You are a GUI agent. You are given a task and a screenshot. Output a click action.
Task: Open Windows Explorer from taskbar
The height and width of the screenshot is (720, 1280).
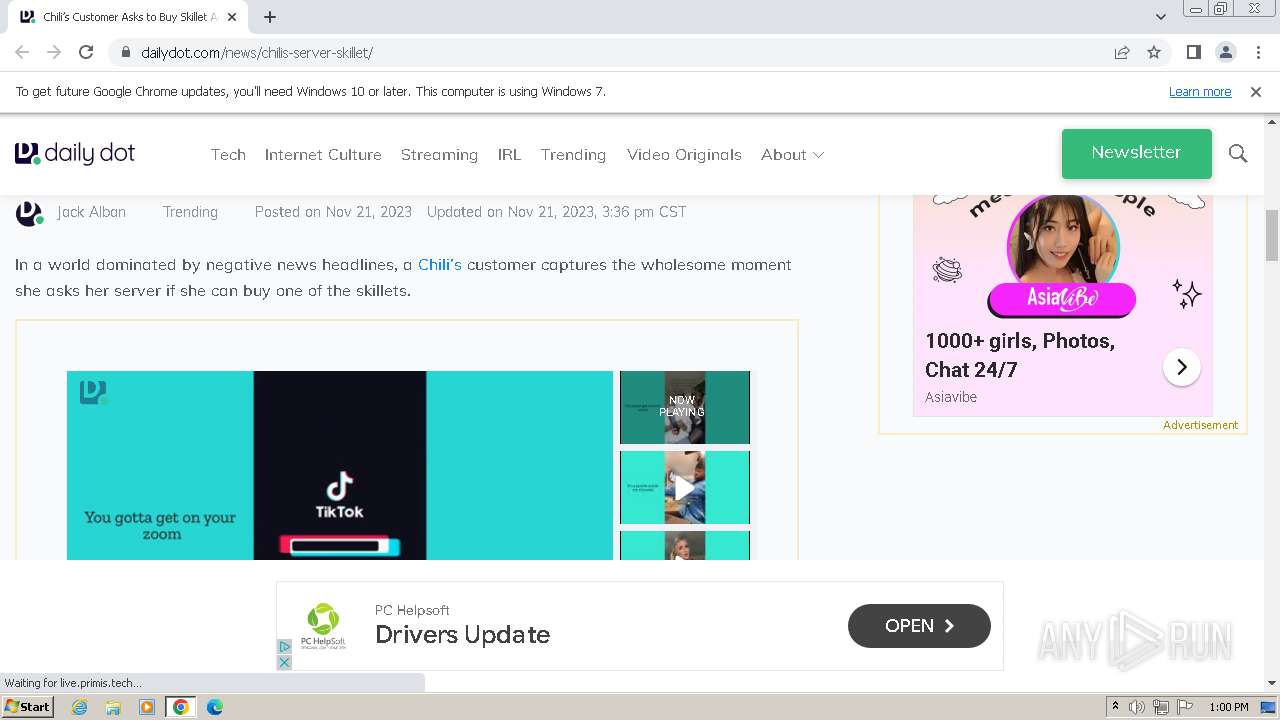click(x=113, y=707)
